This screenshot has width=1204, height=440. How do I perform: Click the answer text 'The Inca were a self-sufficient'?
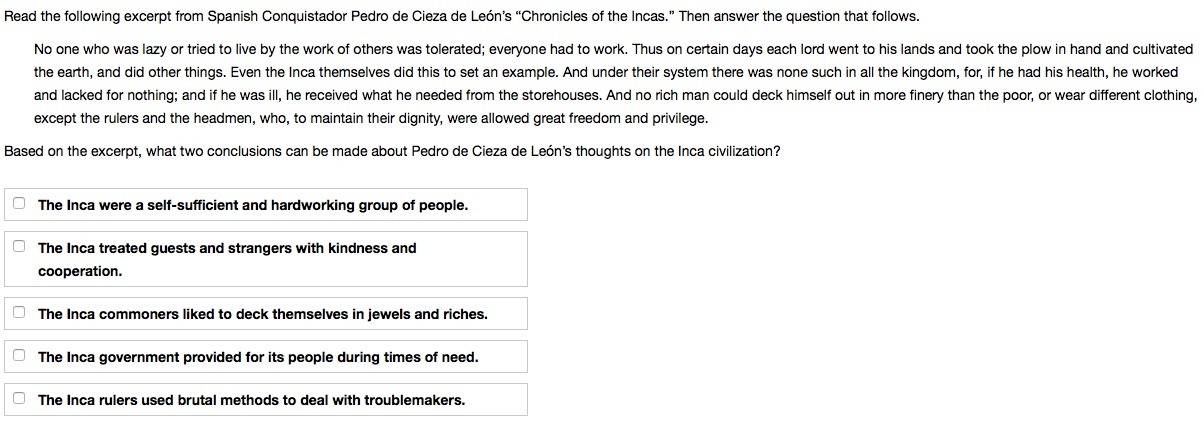(252, 205)
